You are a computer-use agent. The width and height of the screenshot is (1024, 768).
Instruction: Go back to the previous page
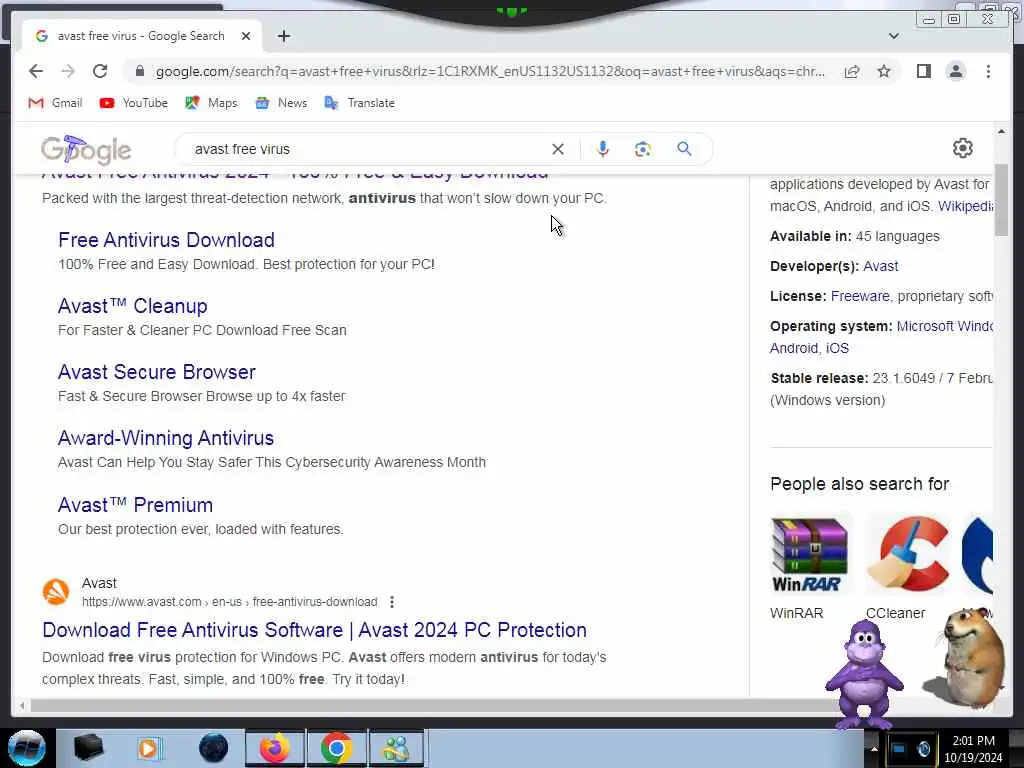pyautogui.click(x=36, y=71)
